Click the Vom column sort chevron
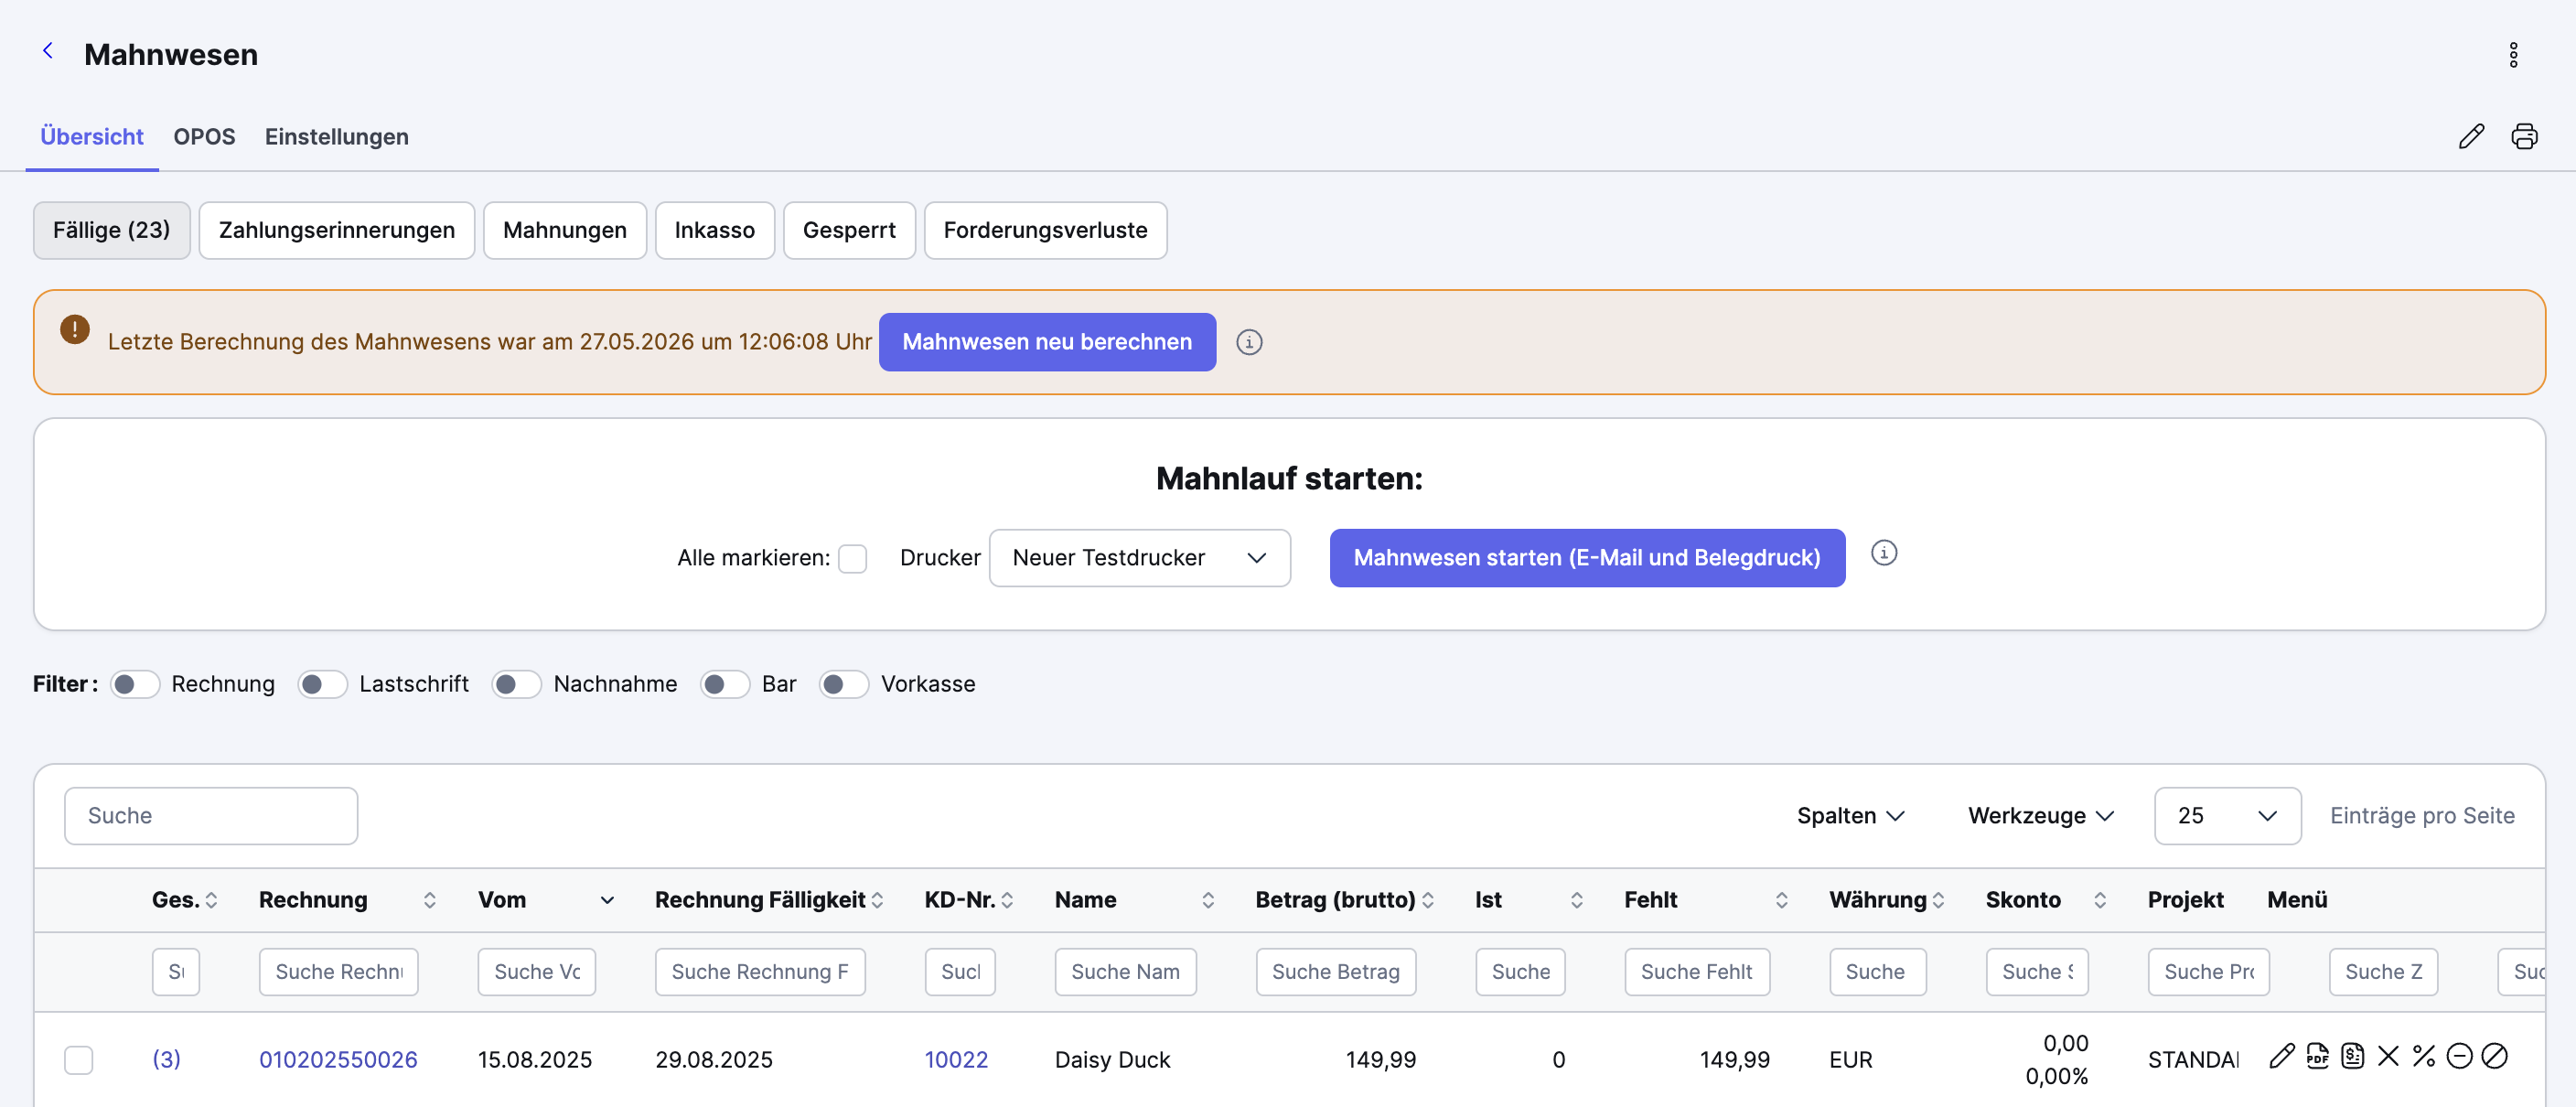The image size is (2576, 1107). point(607,901)
